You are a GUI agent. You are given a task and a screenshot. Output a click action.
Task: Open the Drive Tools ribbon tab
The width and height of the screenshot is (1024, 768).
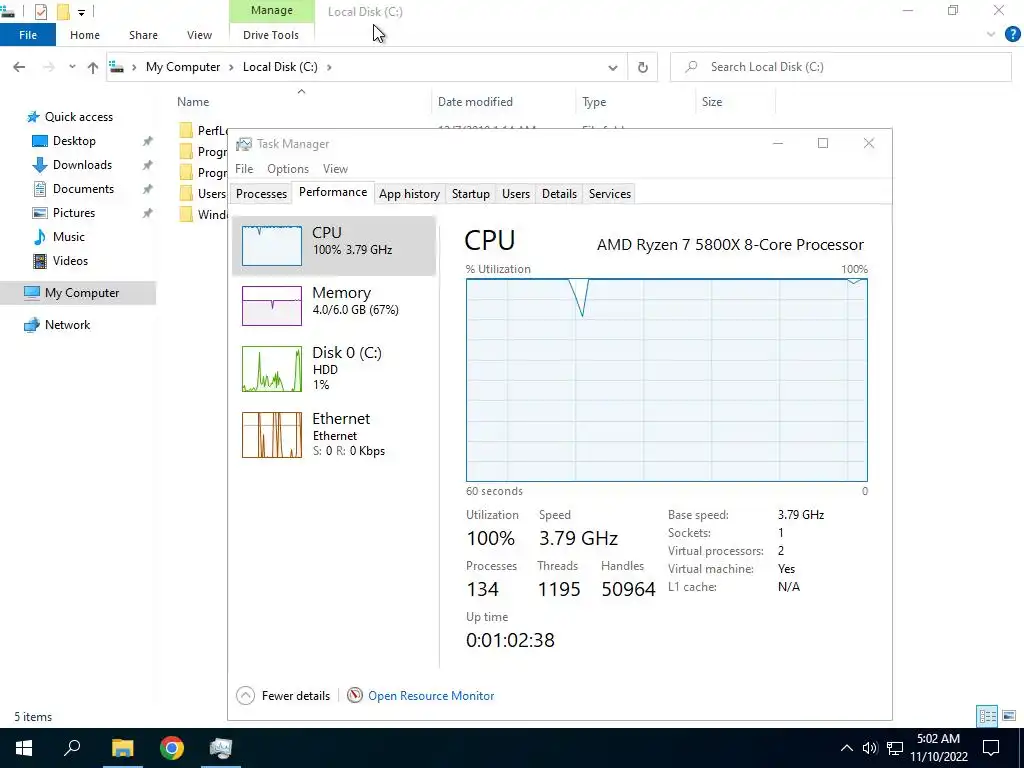(271, 35)
